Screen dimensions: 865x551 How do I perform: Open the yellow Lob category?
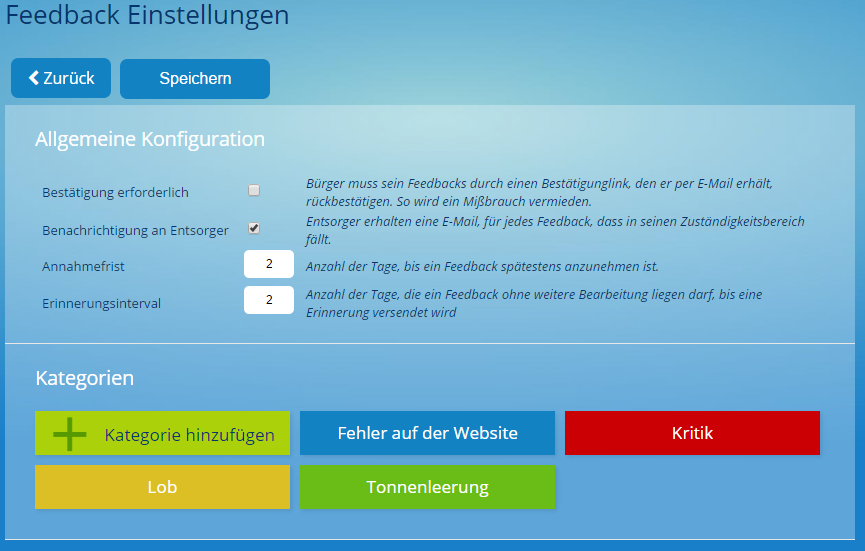click(162, 487)
